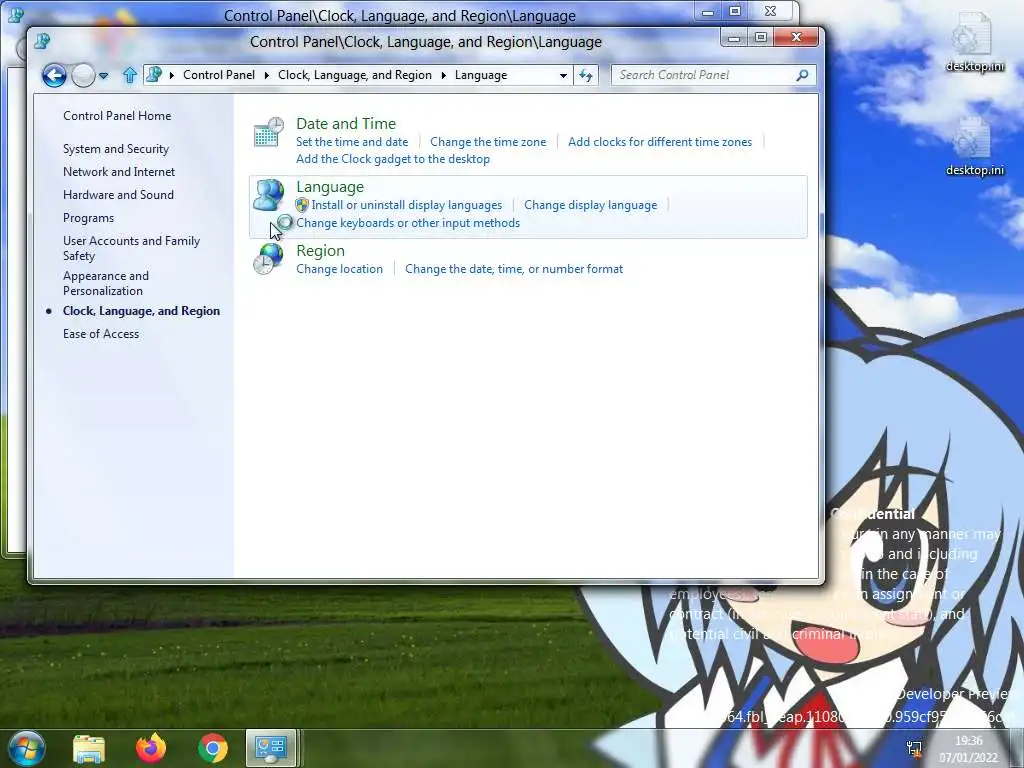This screenshot has width=1024, height=768.
Task: Refresh the Control Panel page
Action: (586, 75)
